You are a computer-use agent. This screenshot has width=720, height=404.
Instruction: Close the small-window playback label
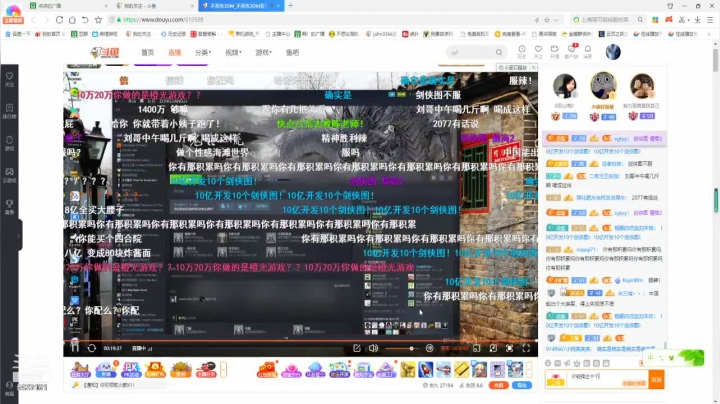534,67
